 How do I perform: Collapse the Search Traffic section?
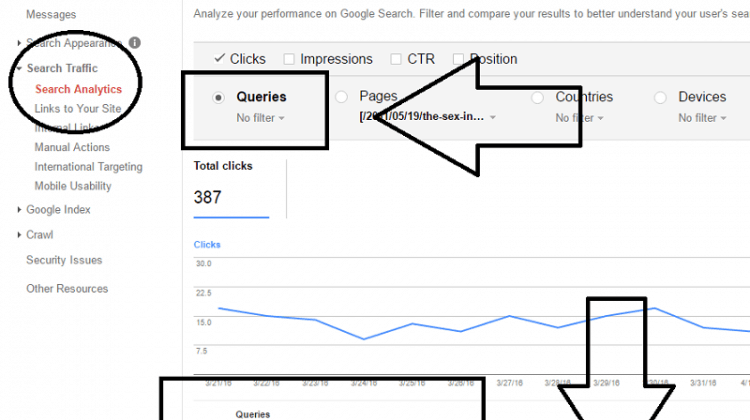(19, 68)
